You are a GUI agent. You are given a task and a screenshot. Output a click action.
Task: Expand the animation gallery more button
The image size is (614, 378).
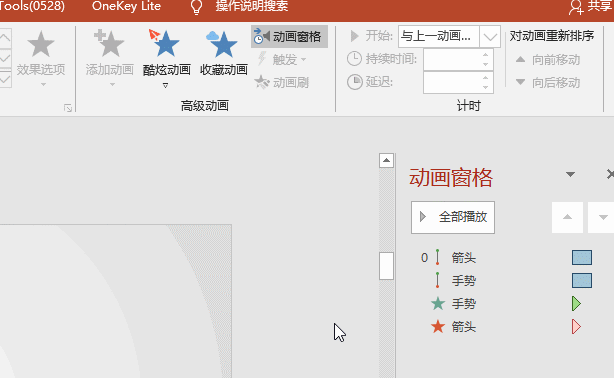tap(5, 78)
